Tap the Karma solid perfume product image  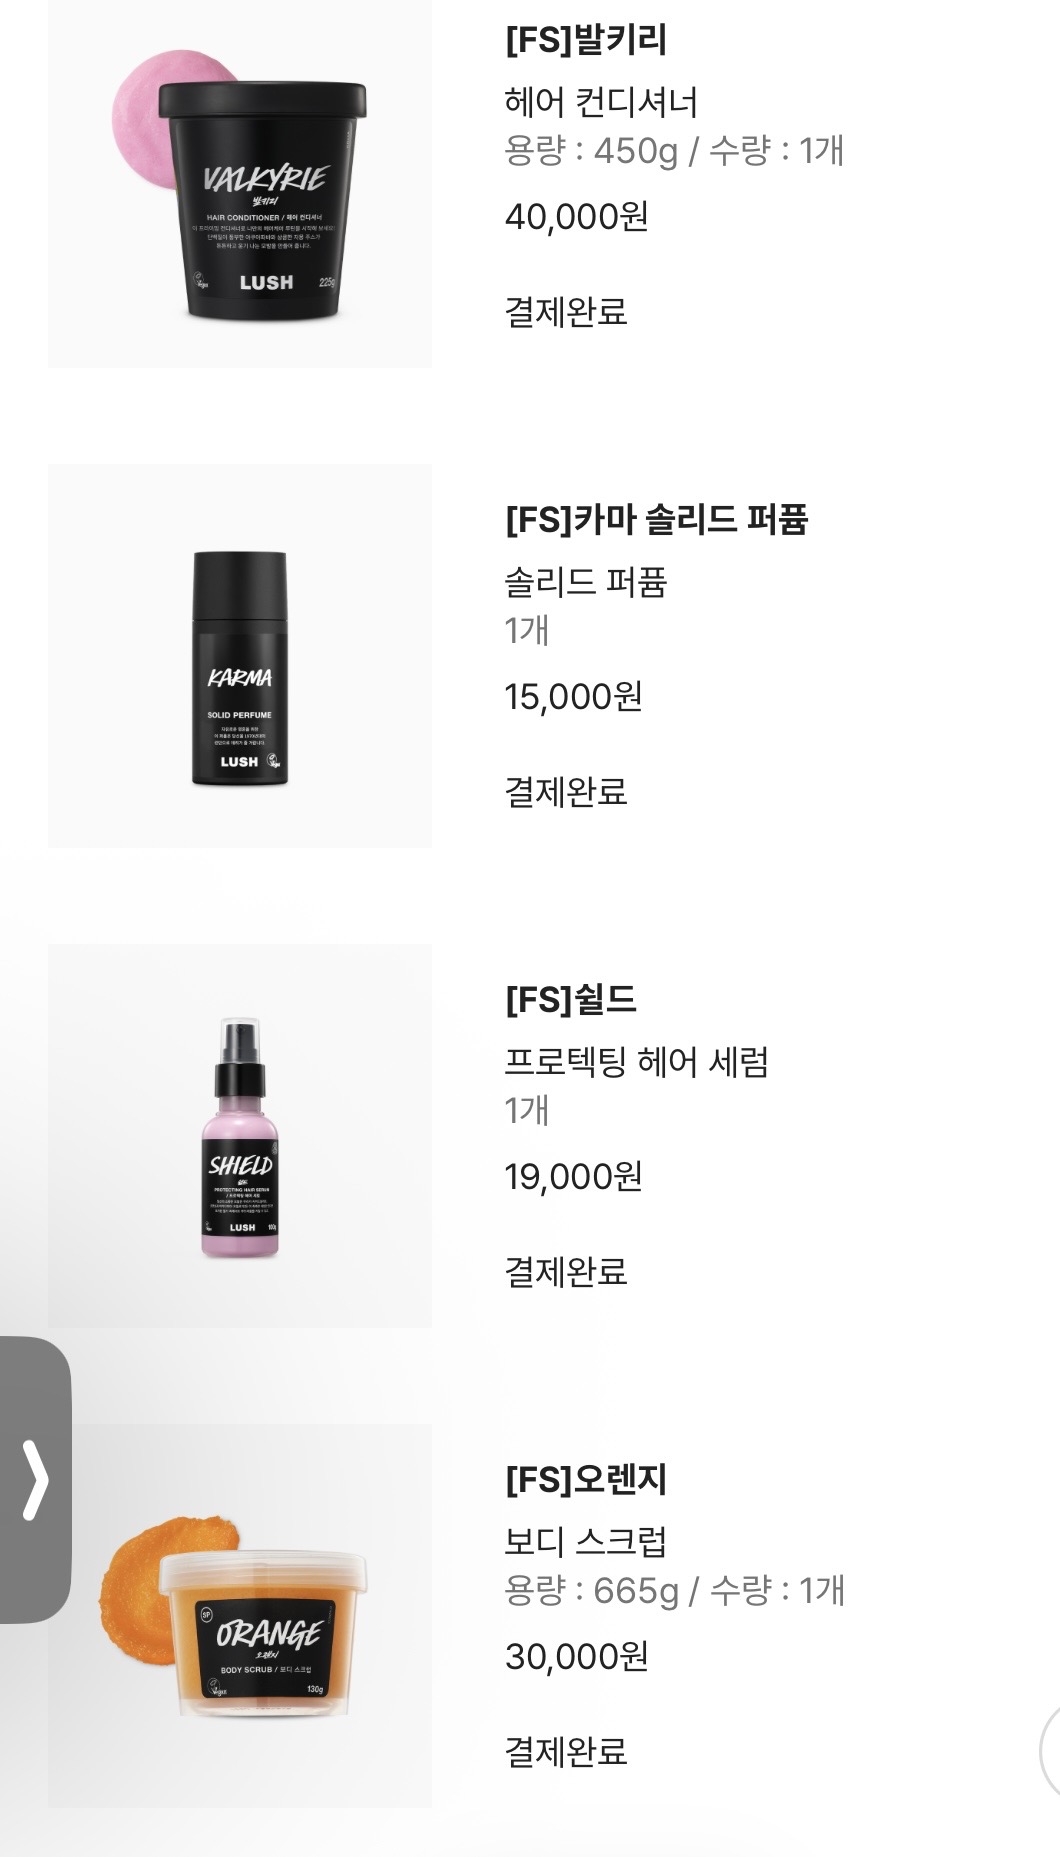pyautogui.click(x=240, y=656)
